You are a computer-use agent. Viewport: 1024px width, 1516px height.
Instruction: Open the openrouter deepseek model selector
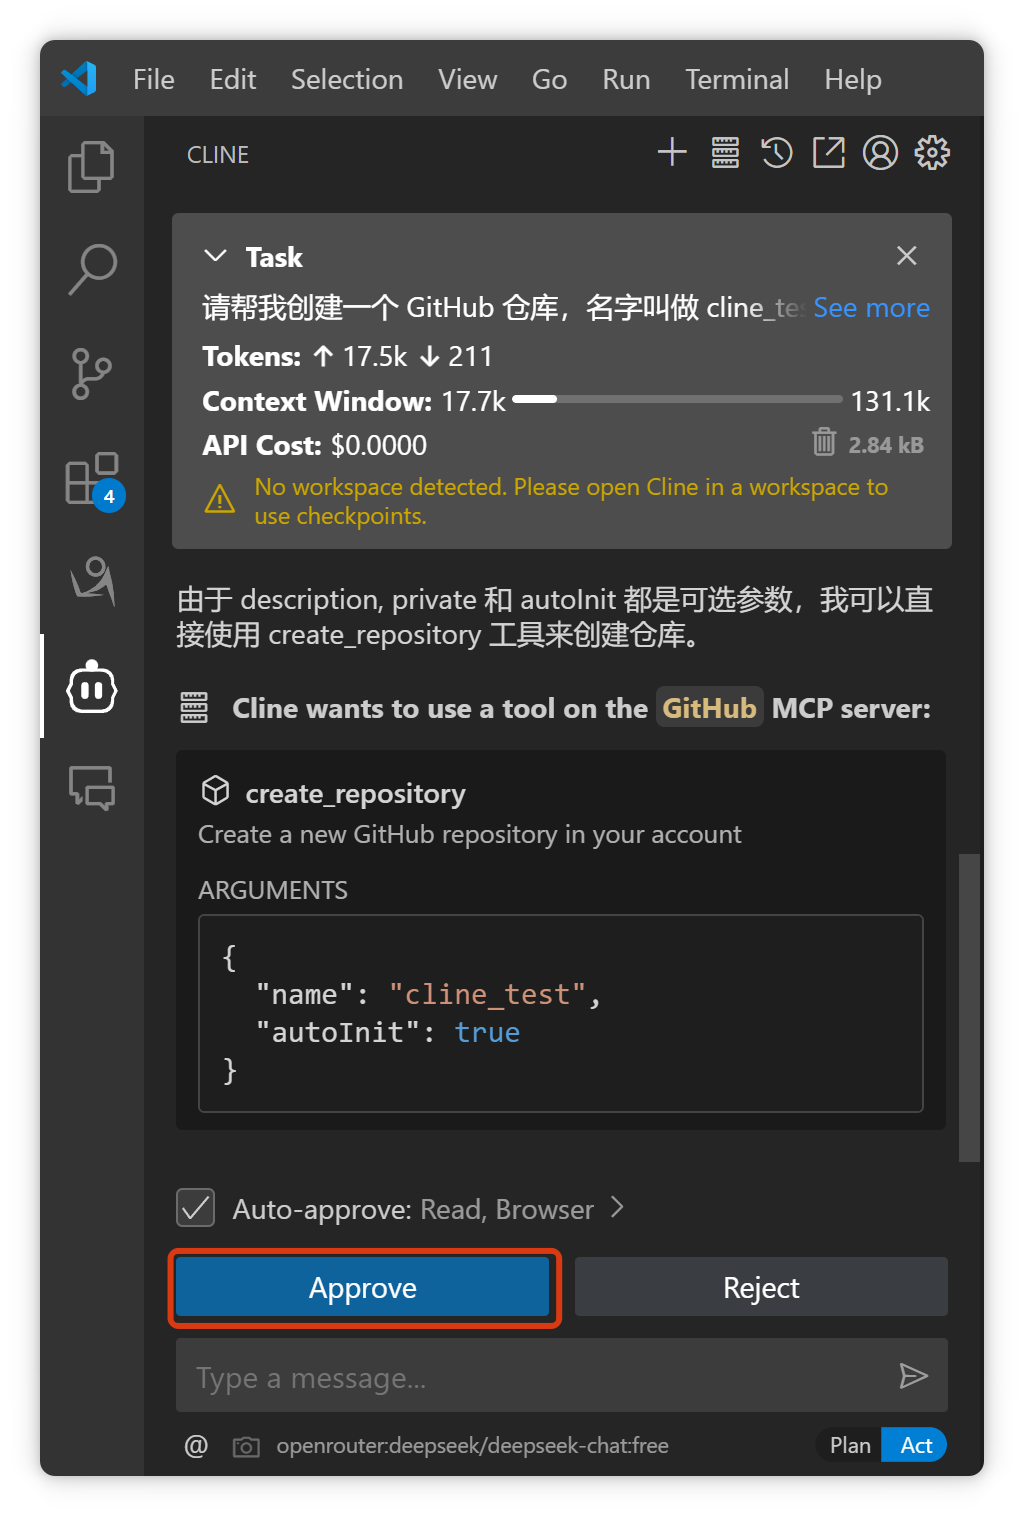[x=472, y=1446]
